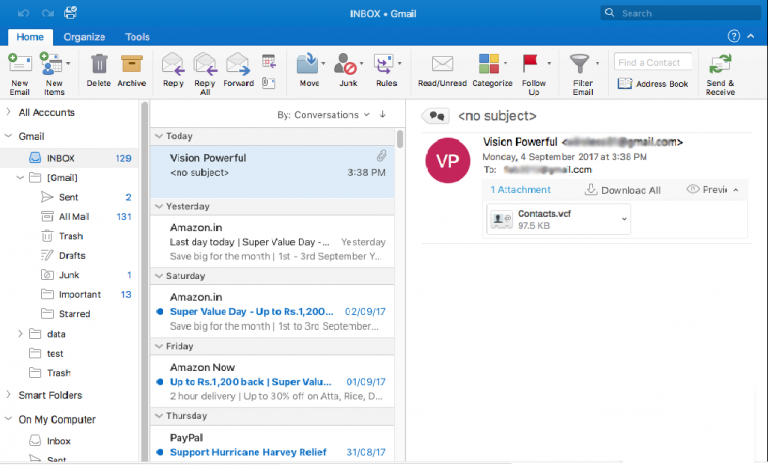Click Send & Receive
This screenshot has width=768, height=469.
point(720,73)
